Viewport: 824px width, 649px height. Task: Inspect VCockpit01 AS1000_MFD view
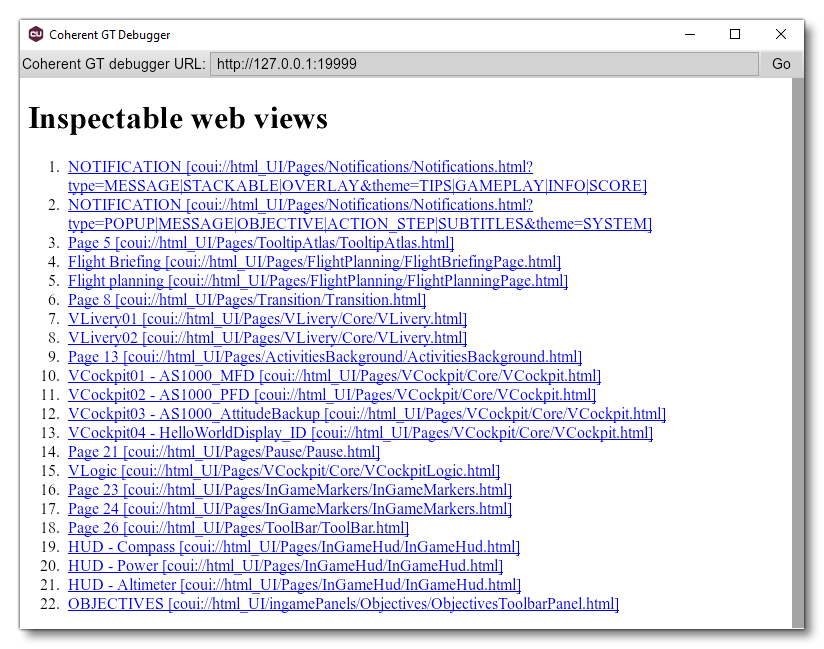tap(334, 375)
